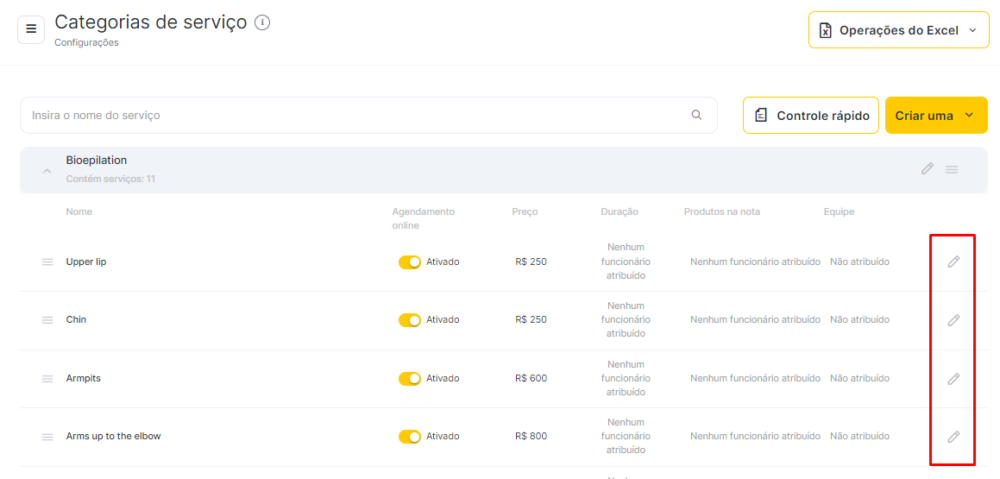Expand the Criar uma dropdown

coord(936,115)
